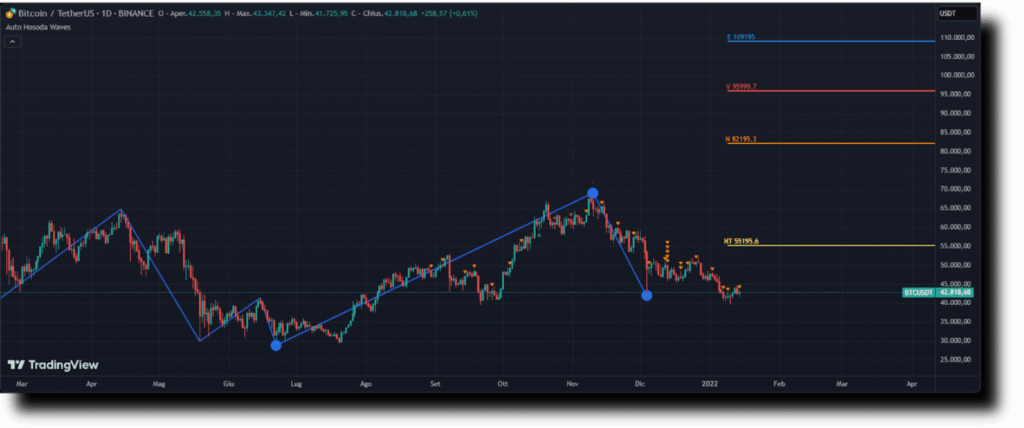Click the Bitcoin symbol icon
This screenshot has height=428, width=1024.
pos(10,13)
